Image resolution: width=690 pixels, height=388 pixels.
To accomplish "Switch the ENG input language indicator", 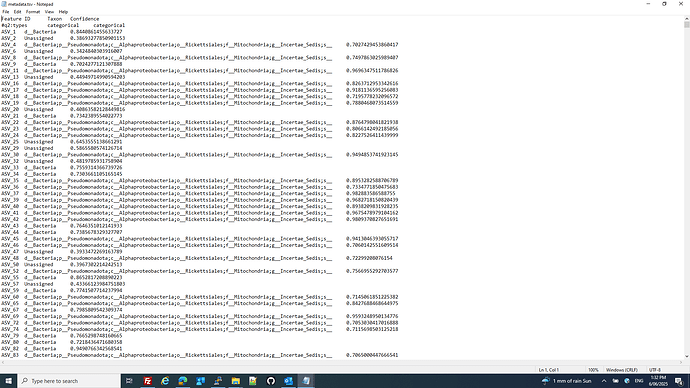I will [x=639, y=381].
